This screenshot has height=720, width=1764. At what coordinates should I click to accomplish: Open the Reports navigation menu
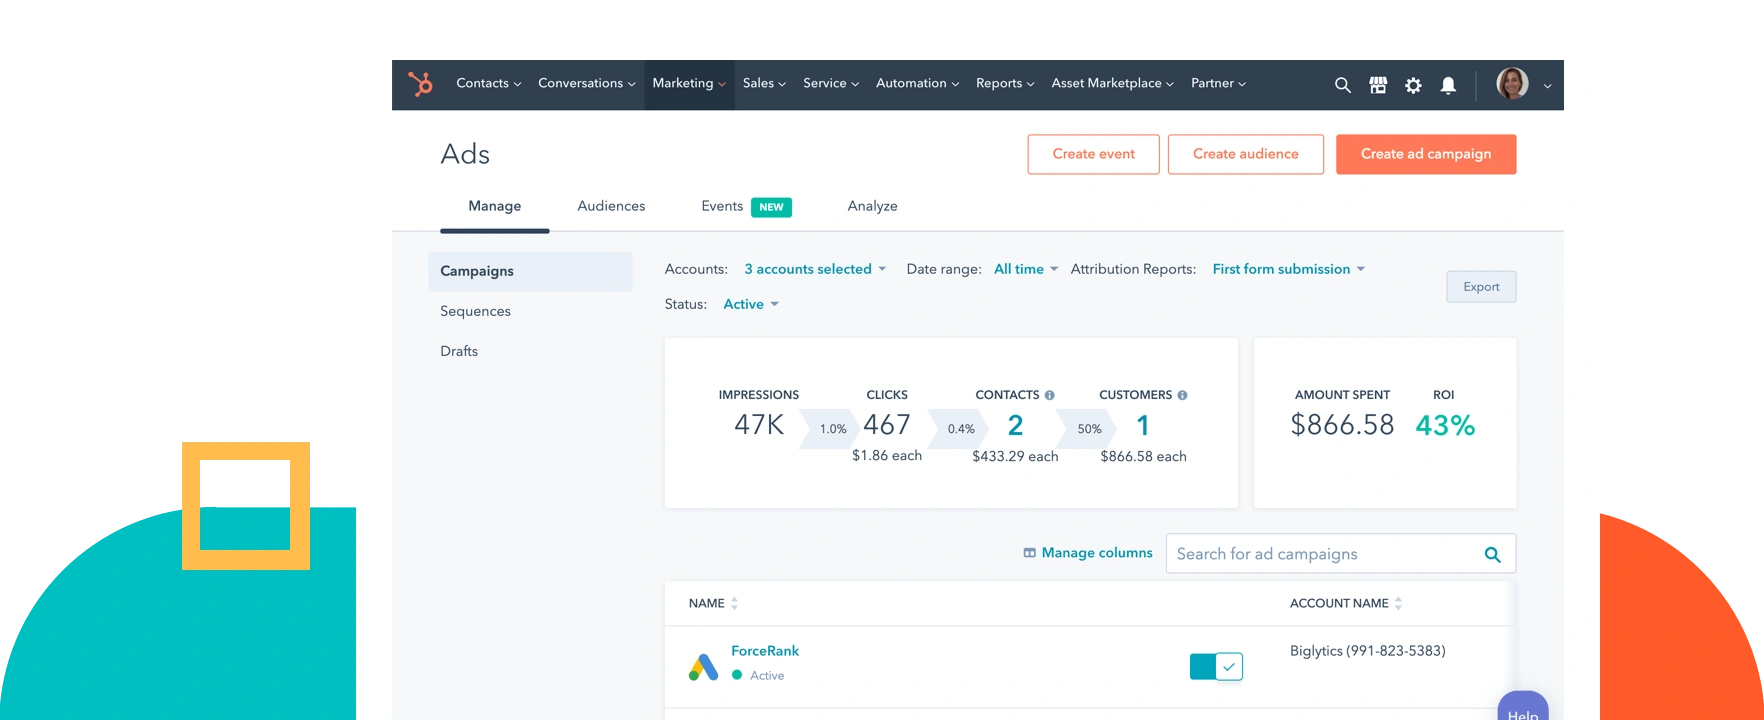tap(1005, 83)
